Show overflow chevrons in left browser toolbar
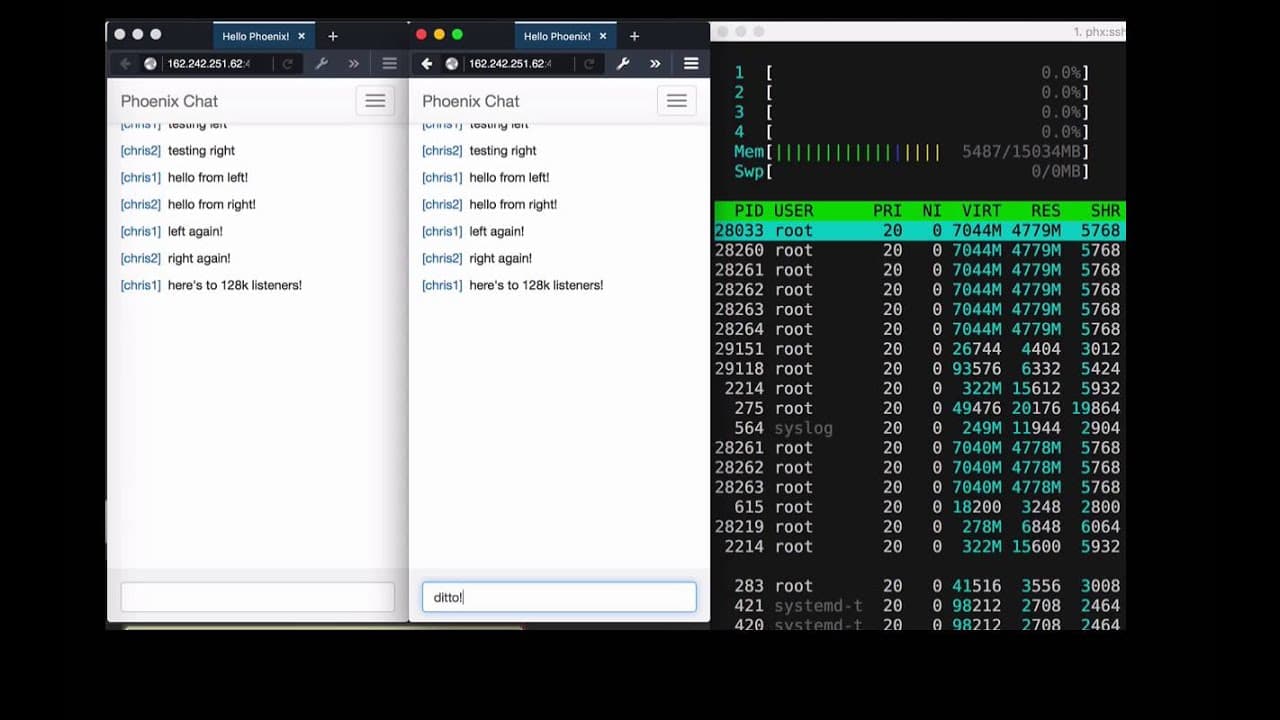 [x=353, y=64]
